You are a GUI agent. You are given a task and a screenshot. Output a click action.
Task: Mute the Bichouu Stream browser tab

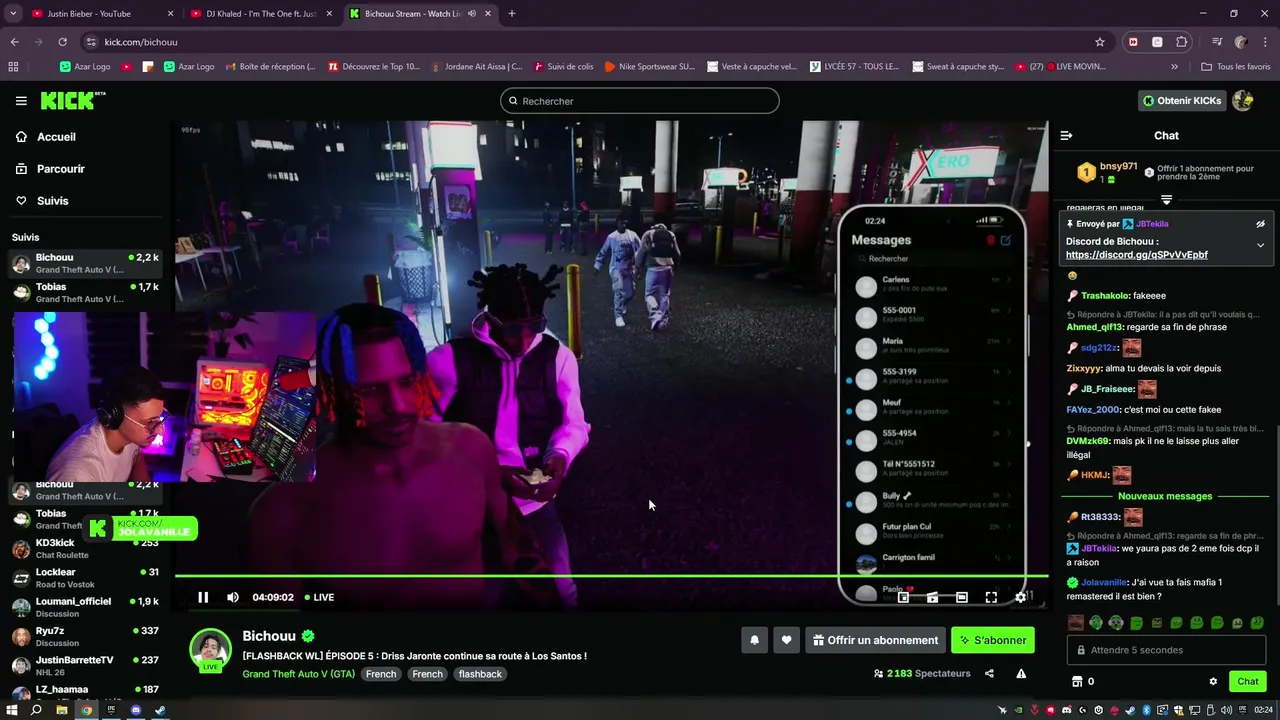(472, 14)
